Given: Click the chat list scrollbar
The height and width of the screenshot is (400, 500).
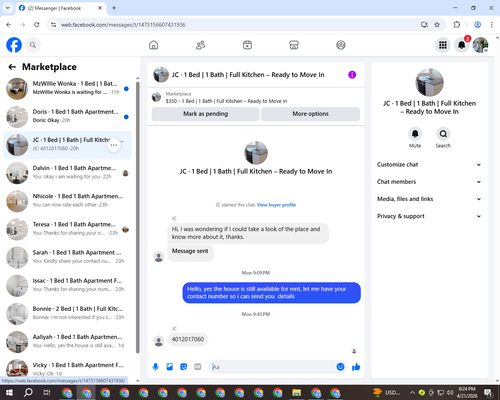Looking at the screenshot, I should (x=138, y=217).
